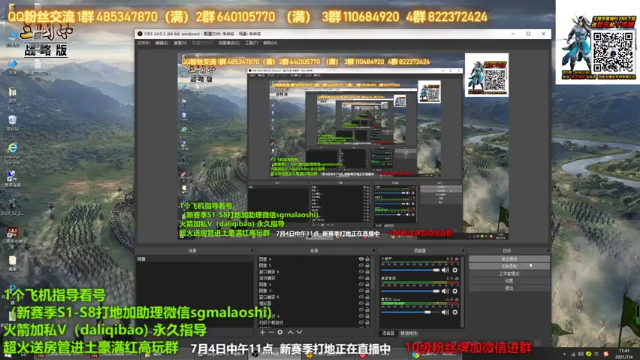Pop out the 控件 dock panel
The width and height of the screenshot is (640, 360).
(548, 250)
